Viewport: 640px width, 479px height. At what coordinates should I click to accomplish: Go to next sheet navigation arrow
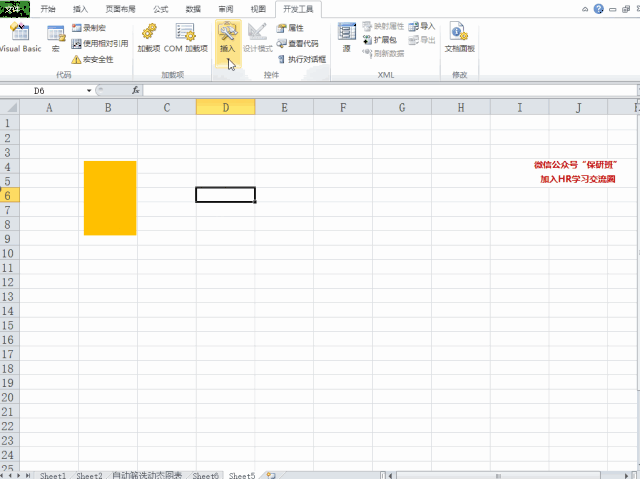[19, 475]
